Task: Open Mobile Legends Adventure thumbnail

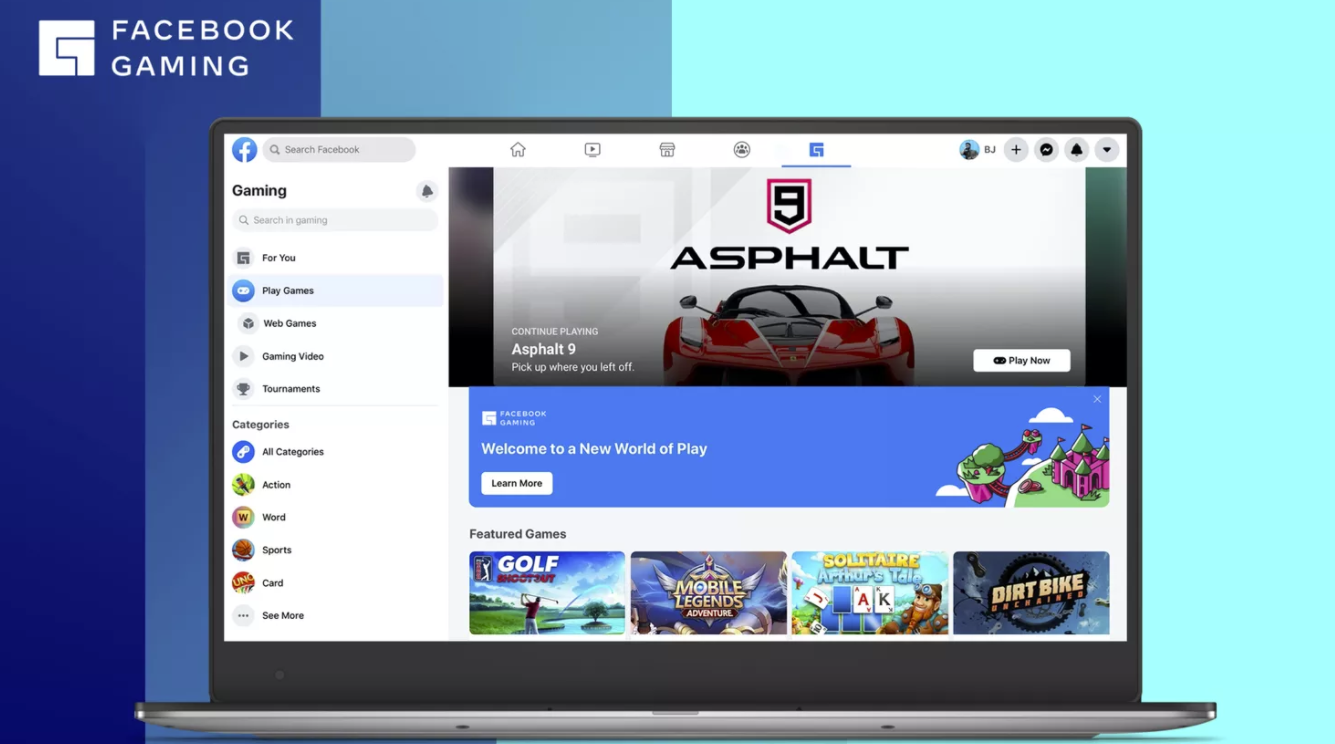Action: click(x=709, y=593)
